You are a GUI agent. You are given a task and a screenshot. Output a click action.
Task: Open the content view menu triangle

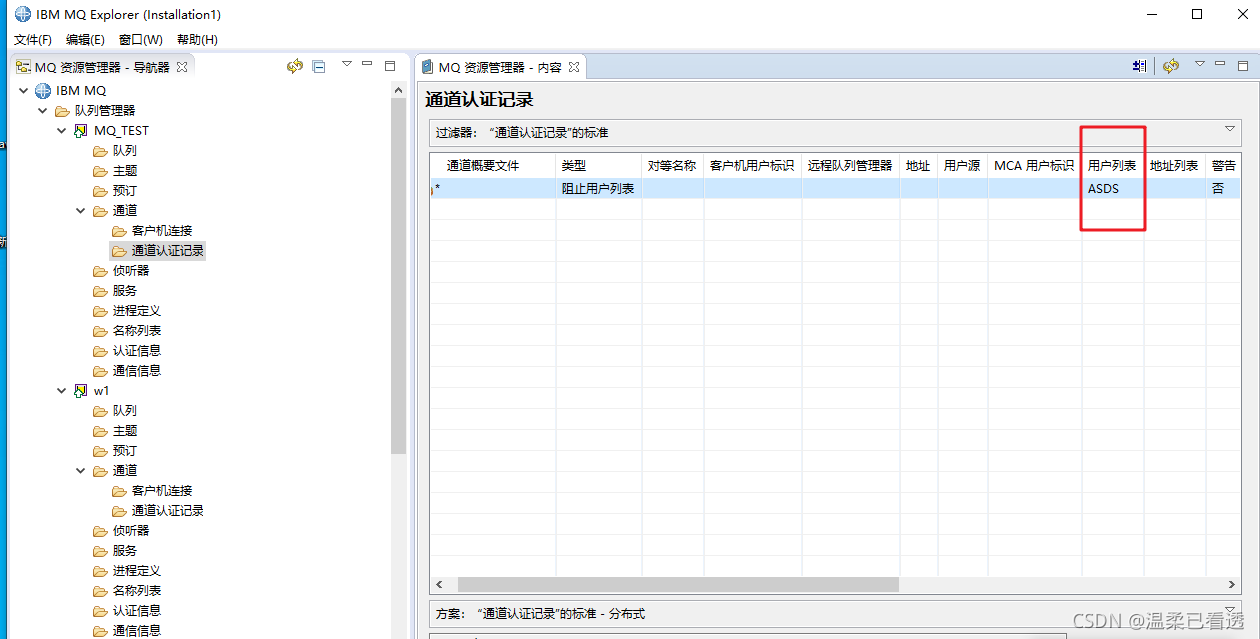(x=1199, y=64)
